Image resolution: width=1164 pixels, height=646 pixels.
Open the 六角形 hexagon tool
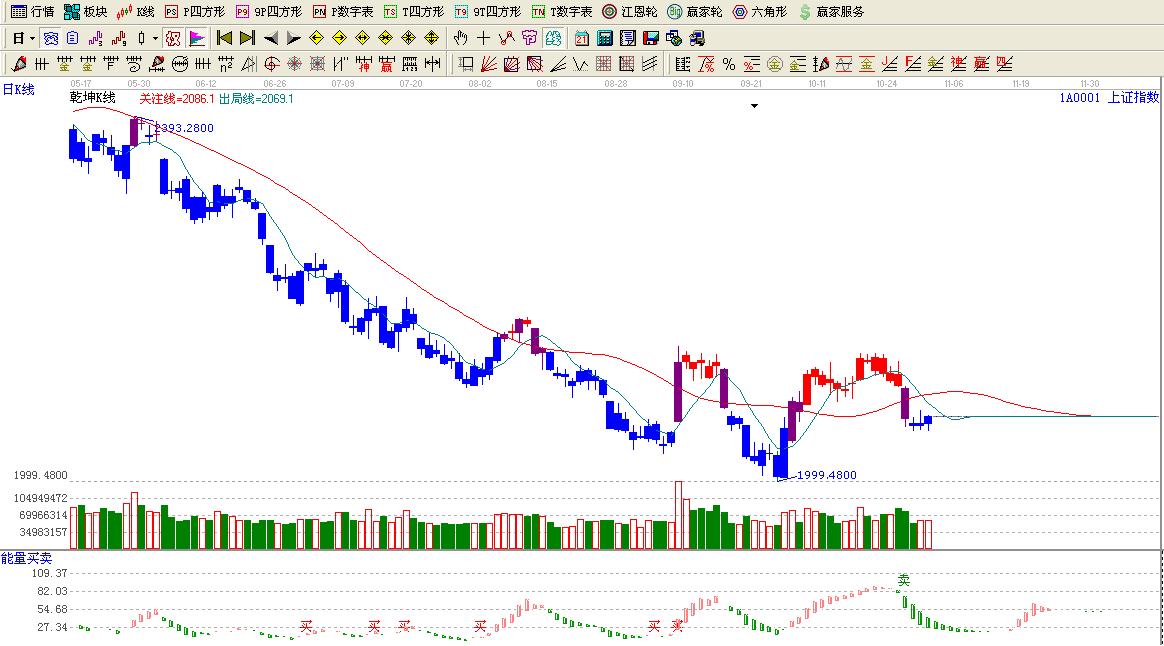coord(759,12)
